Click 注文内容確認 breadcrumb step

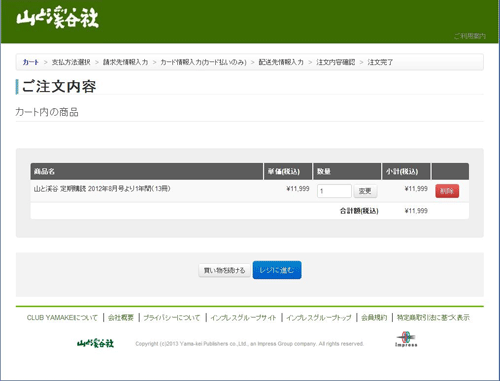pos(336,62)
